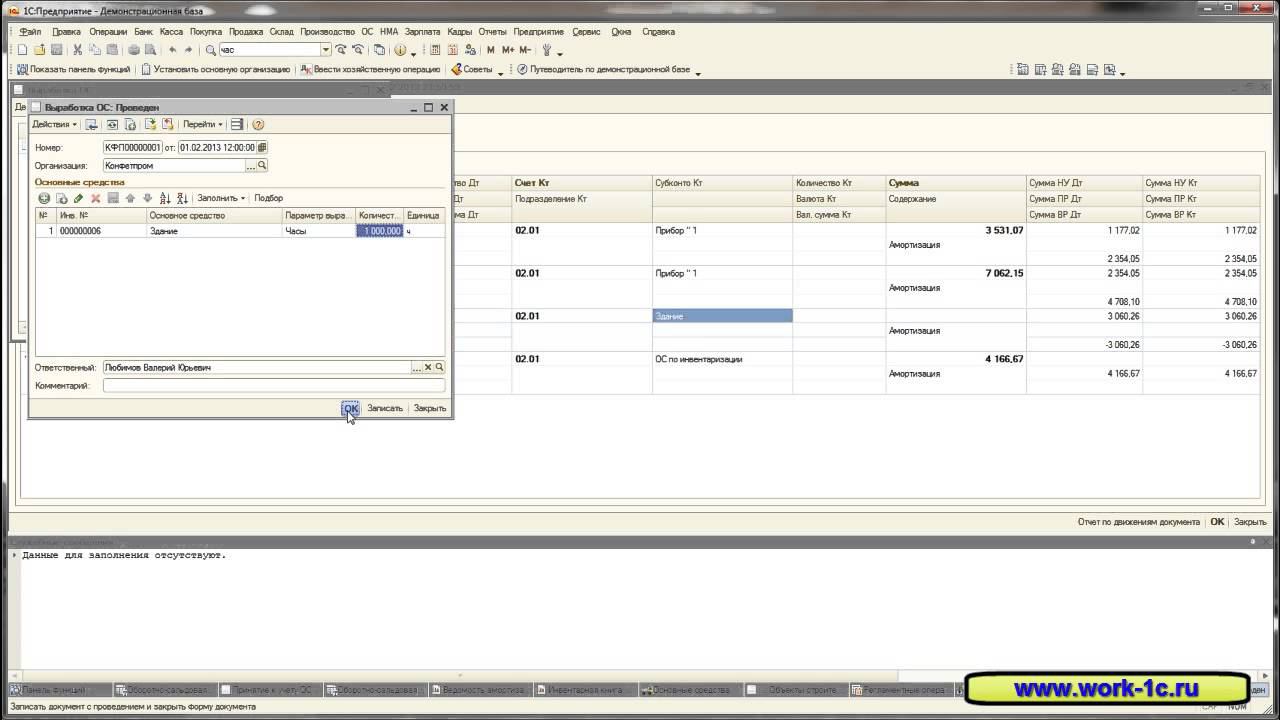1280x720 pixels.
Task: Click the copy row icon in table toolbar
Action: [x=61, y=198]
